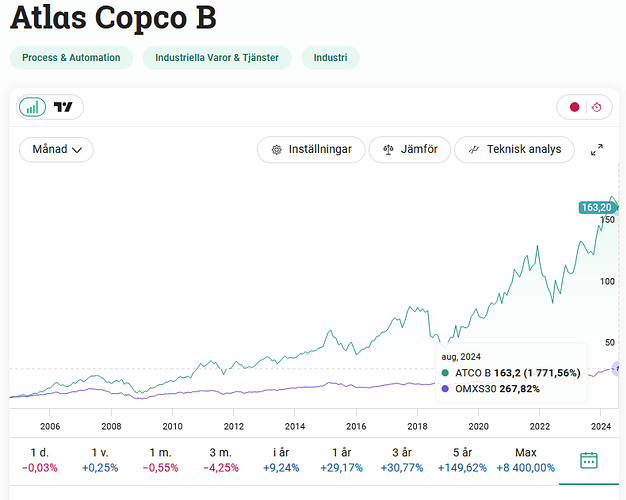626x500 pixels.
Task: Click the Industri sector tag
Action: [x=330, y=58]
